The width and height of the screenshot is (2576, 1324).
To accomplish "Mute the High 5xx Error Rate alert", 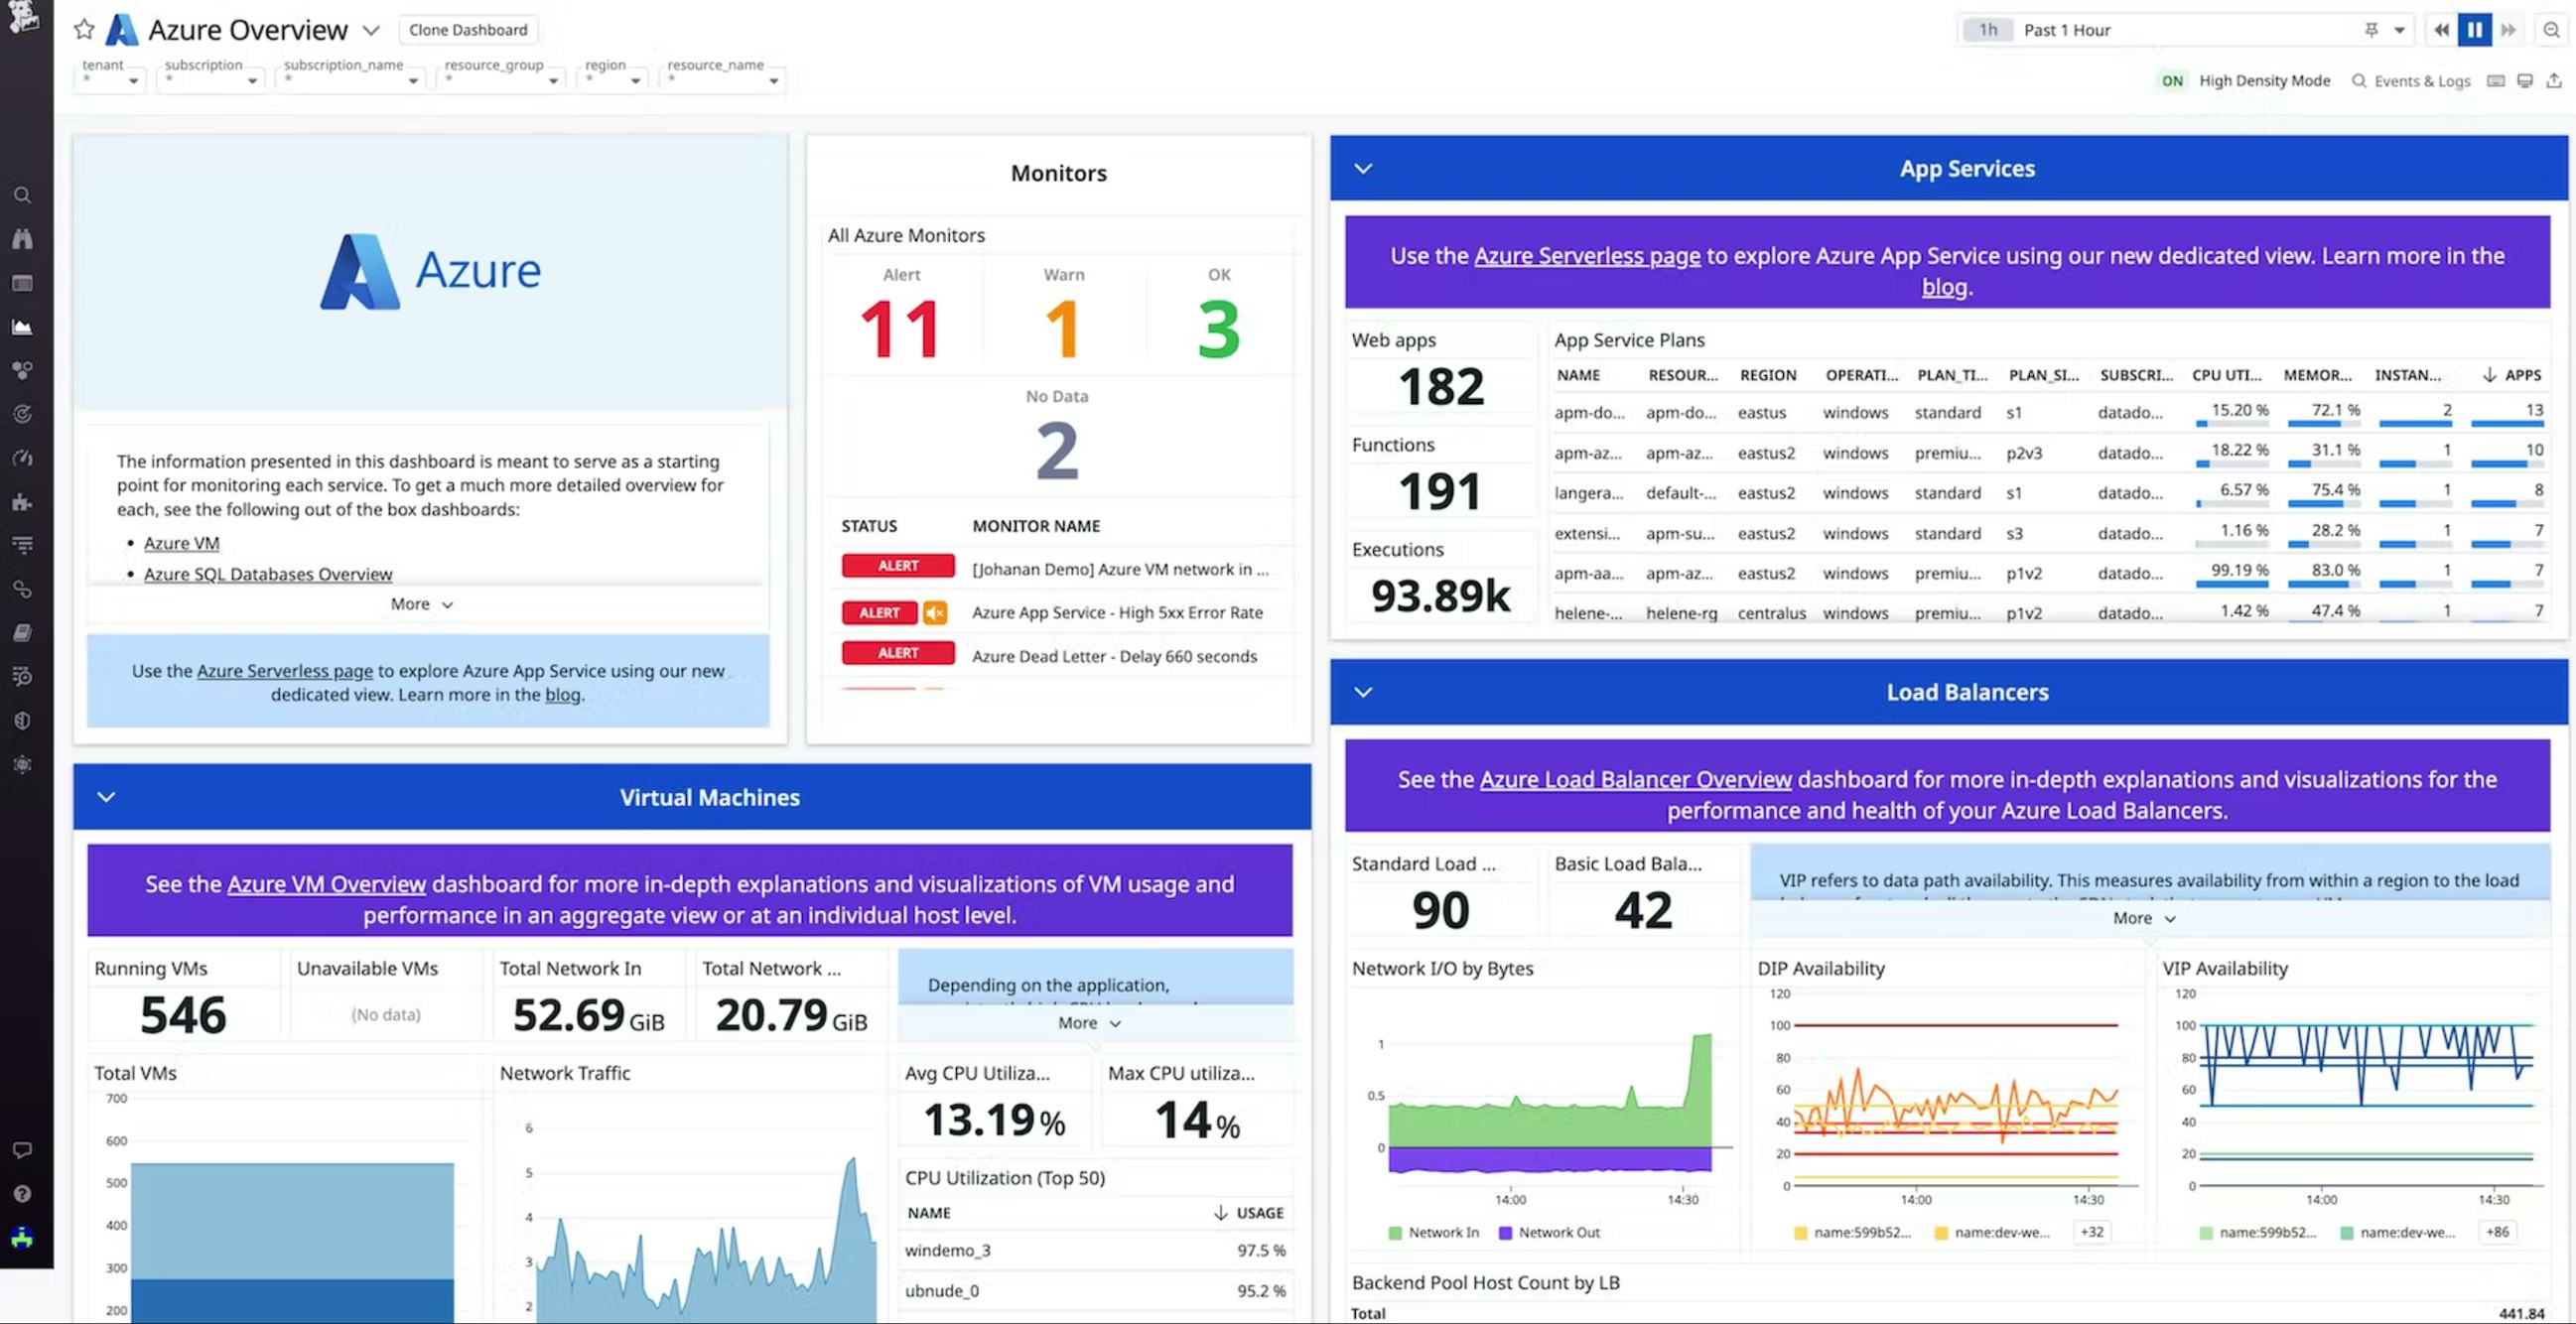I will 934,613.
